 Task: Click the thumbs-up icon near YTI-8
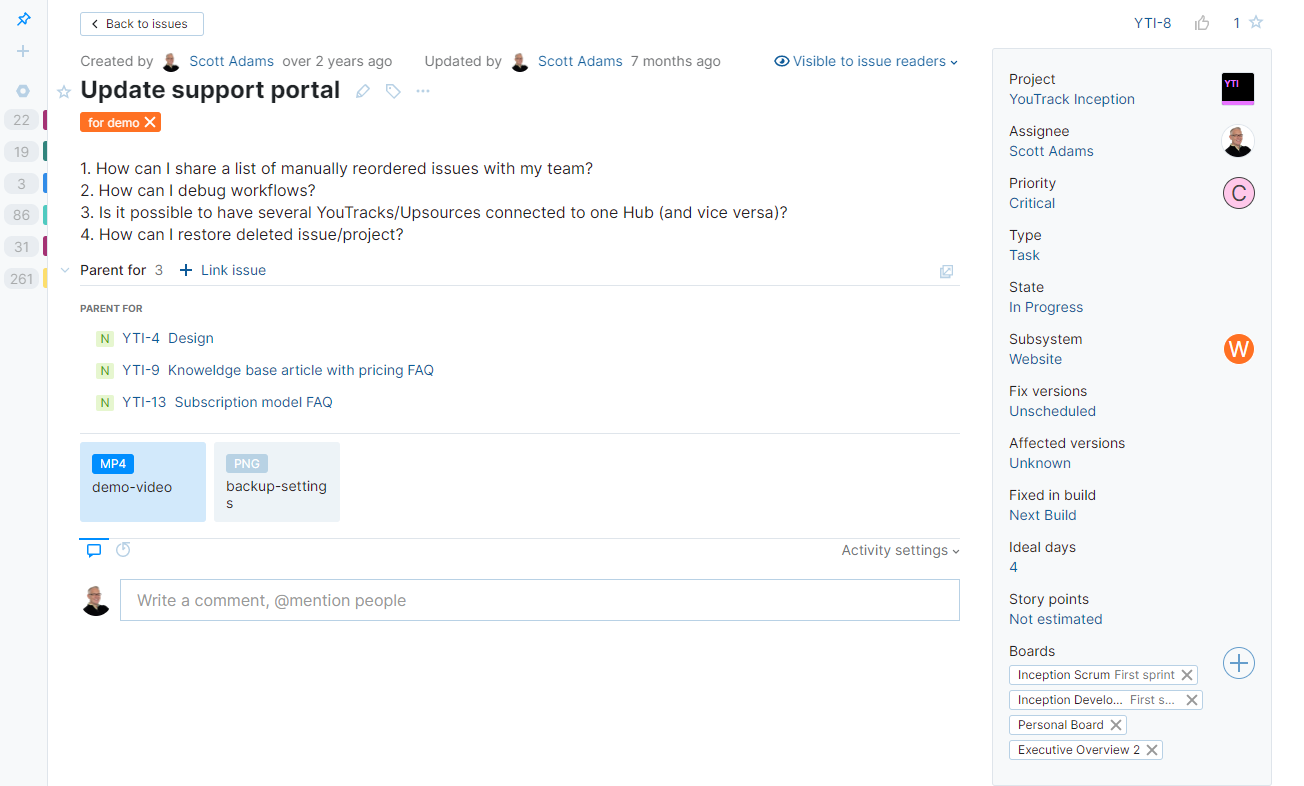pyautogui.click(x=1202, y=23)
